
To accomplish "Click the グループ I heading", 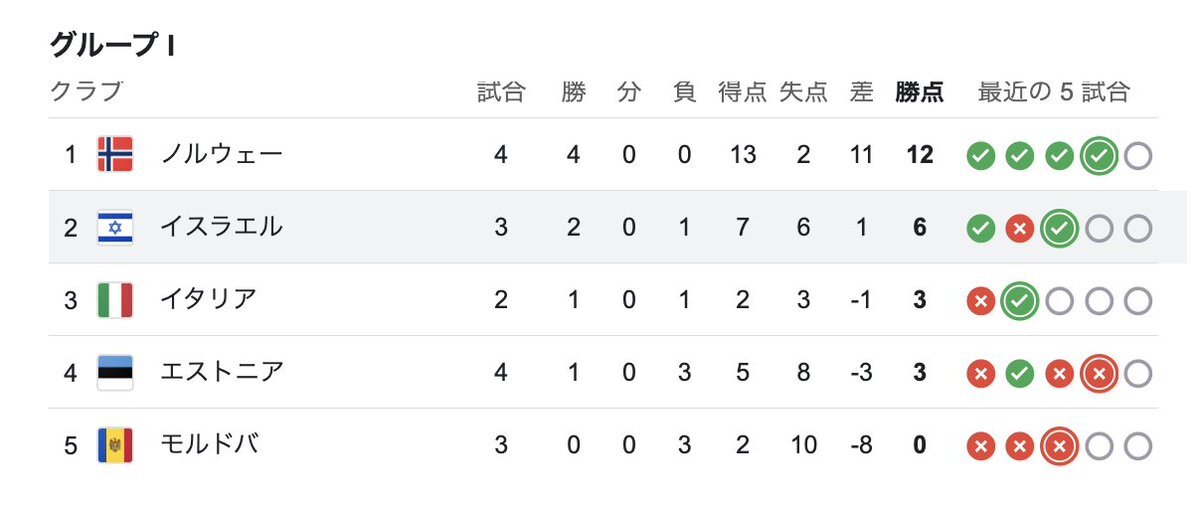I will (x=112, y=46).
